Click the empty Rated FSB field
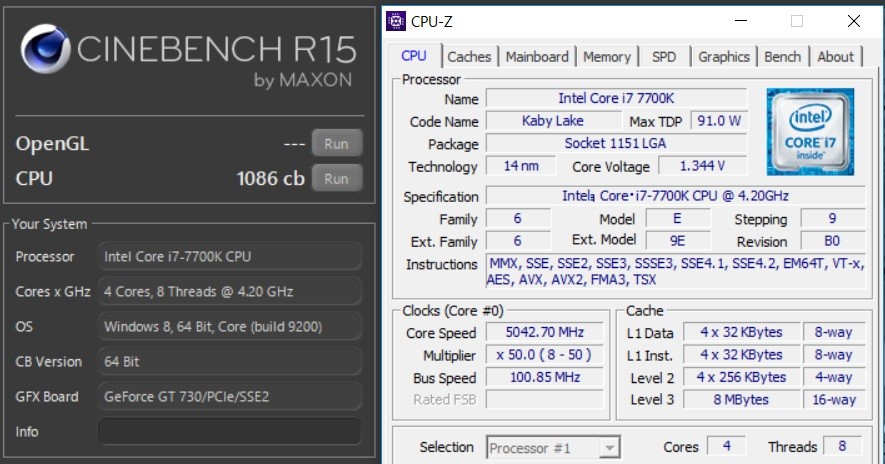The height and width of the screenshot is (464, 885). coord(545,399)
